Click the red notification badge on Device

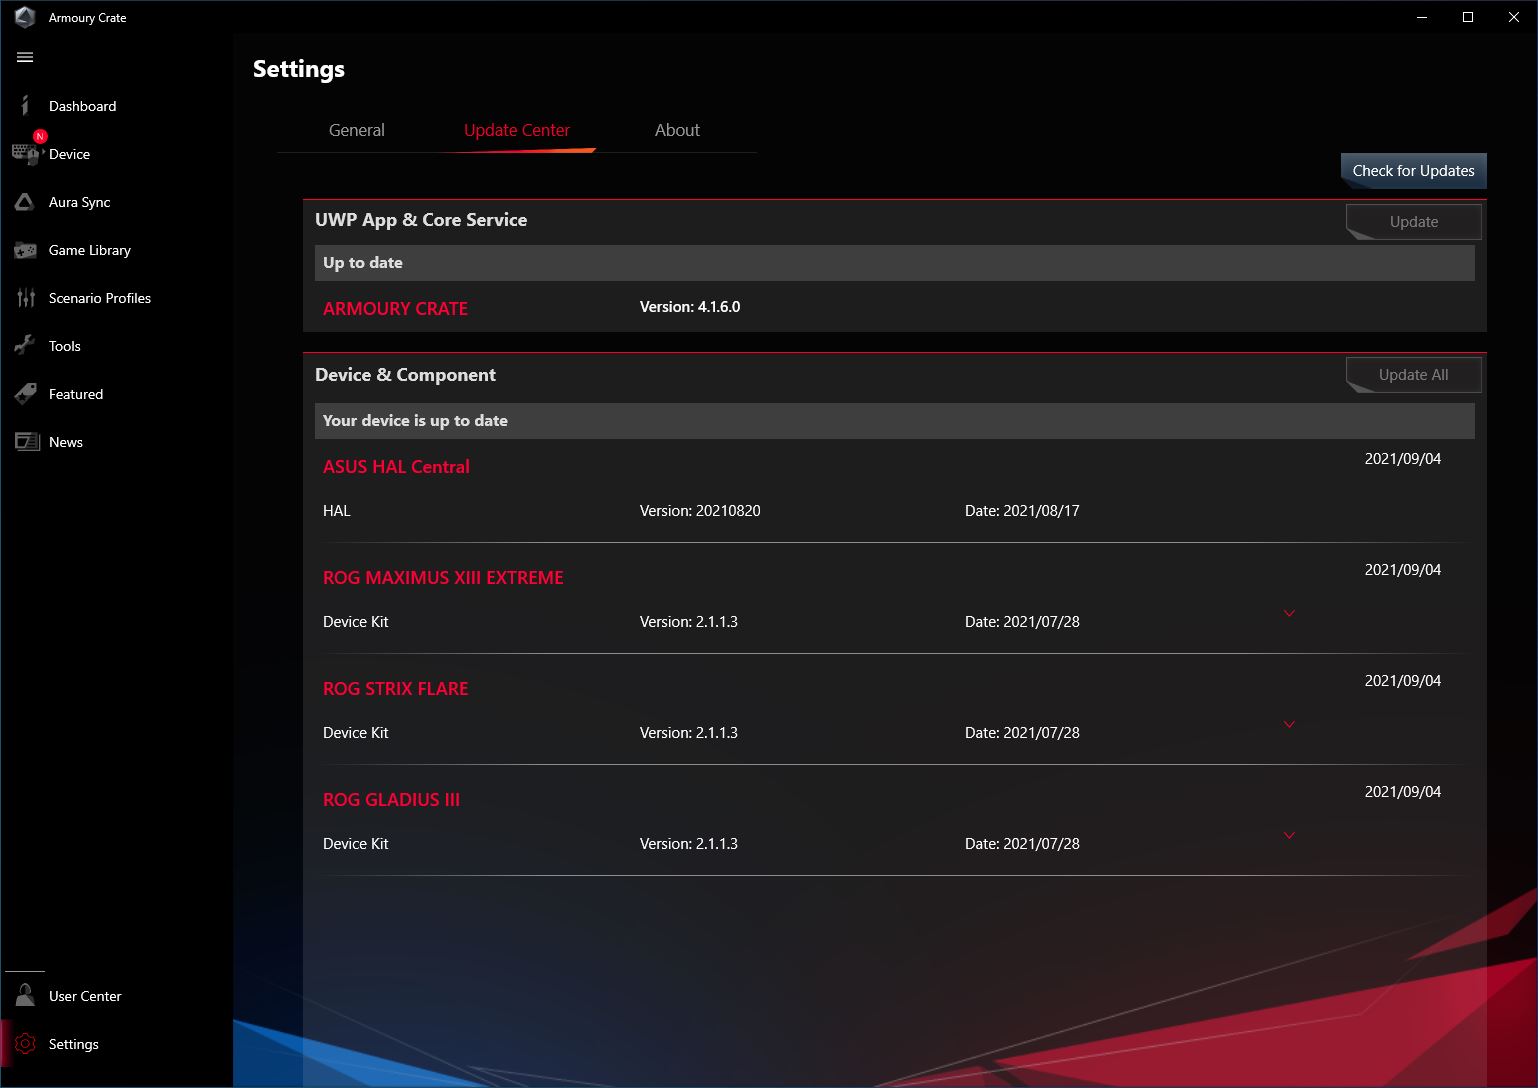tap(40, 136)
